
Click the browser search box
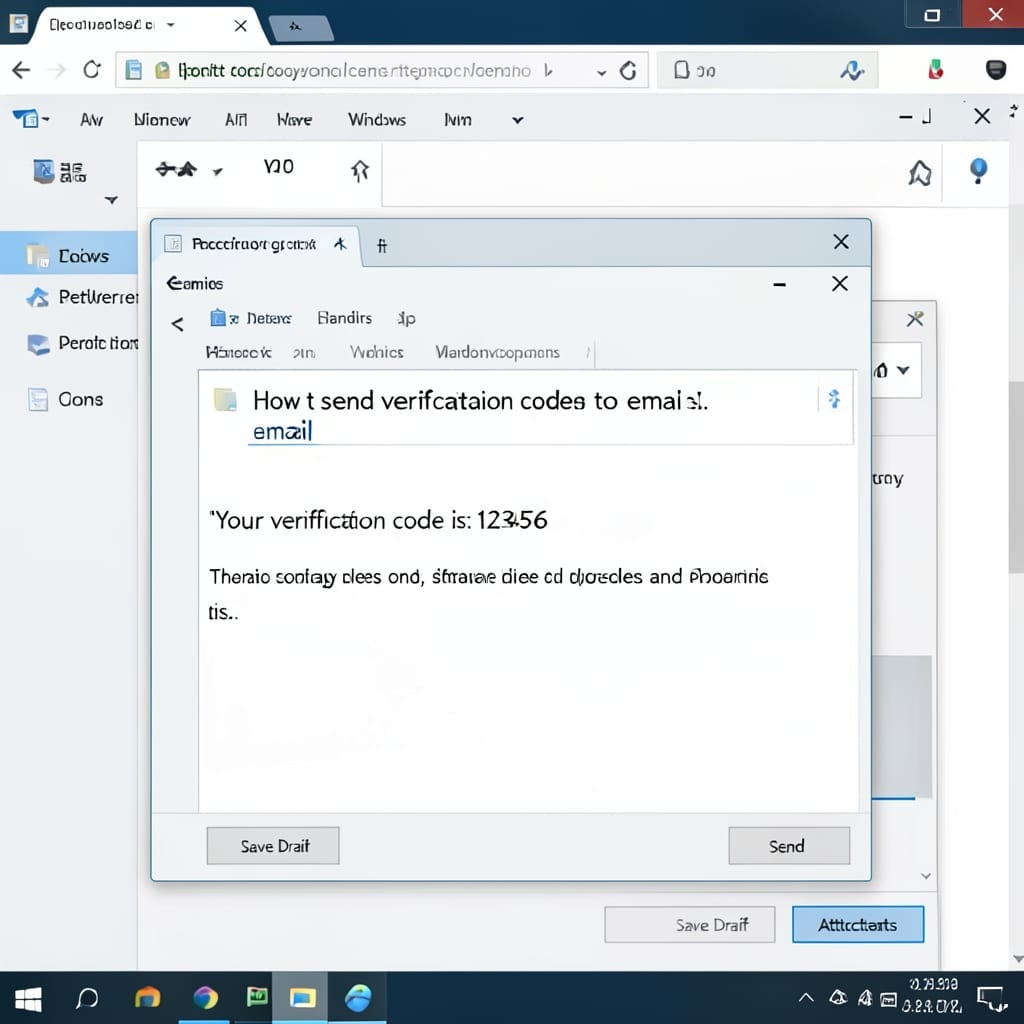(767, 70)
